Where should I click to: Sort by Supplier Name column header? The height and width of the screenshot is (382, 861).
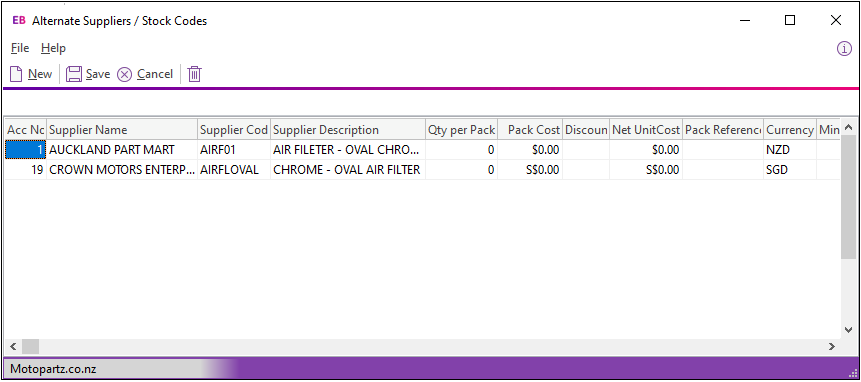(122, 130)
